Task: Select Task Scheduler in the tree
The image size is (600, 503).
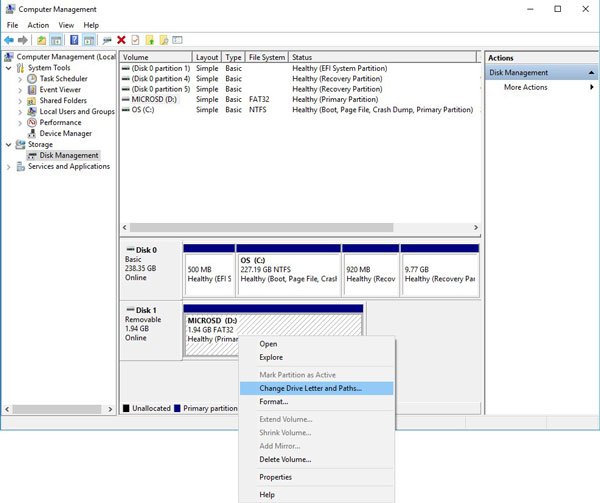Action: 65,78
